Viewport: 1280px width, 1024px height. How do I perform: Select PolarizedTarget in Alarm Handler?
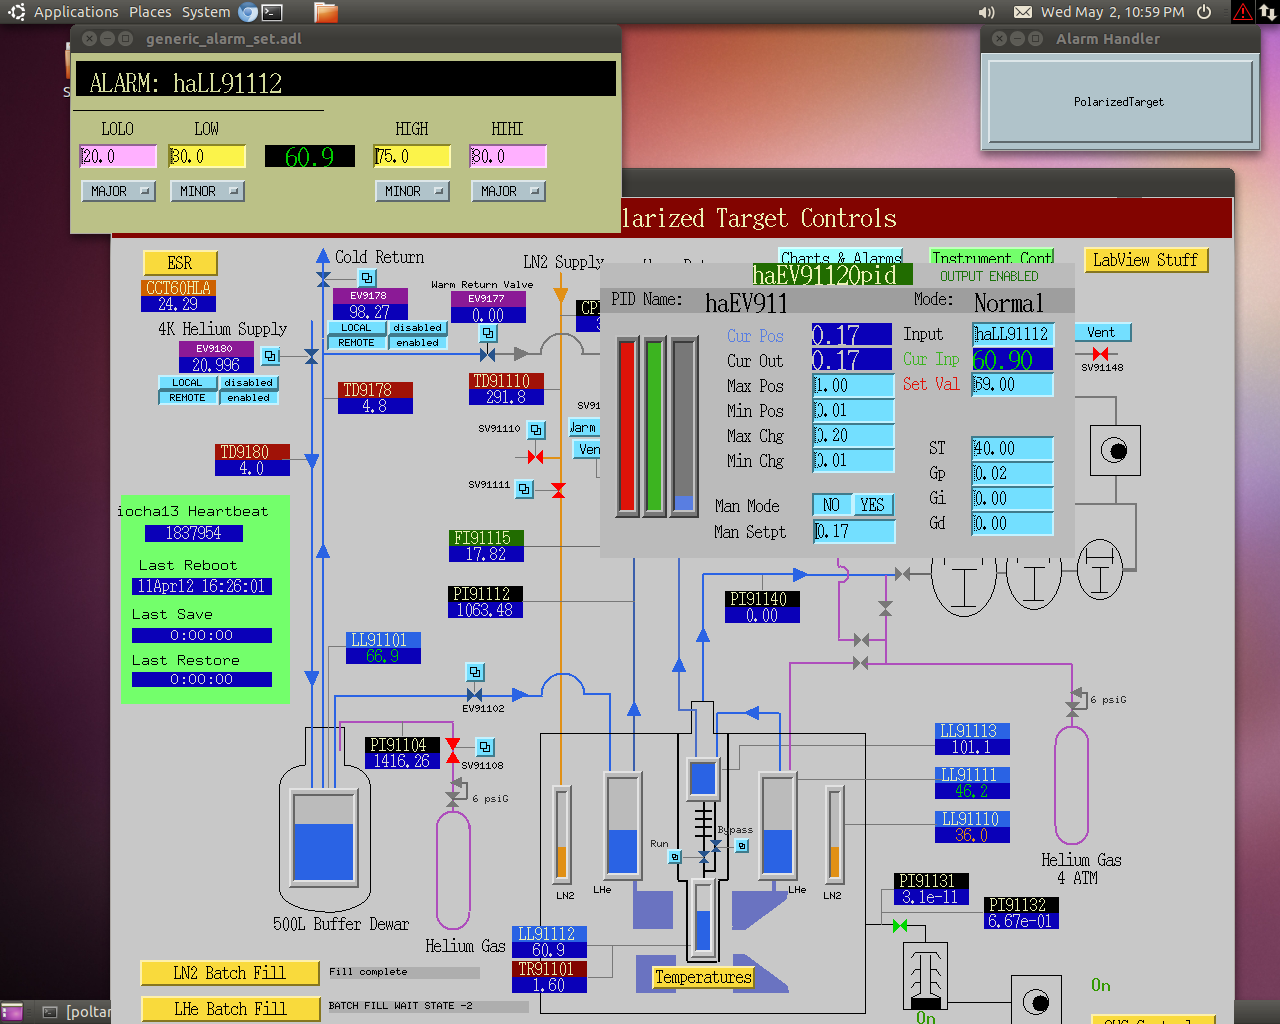pyautogui.click(x=1119, y=102)
